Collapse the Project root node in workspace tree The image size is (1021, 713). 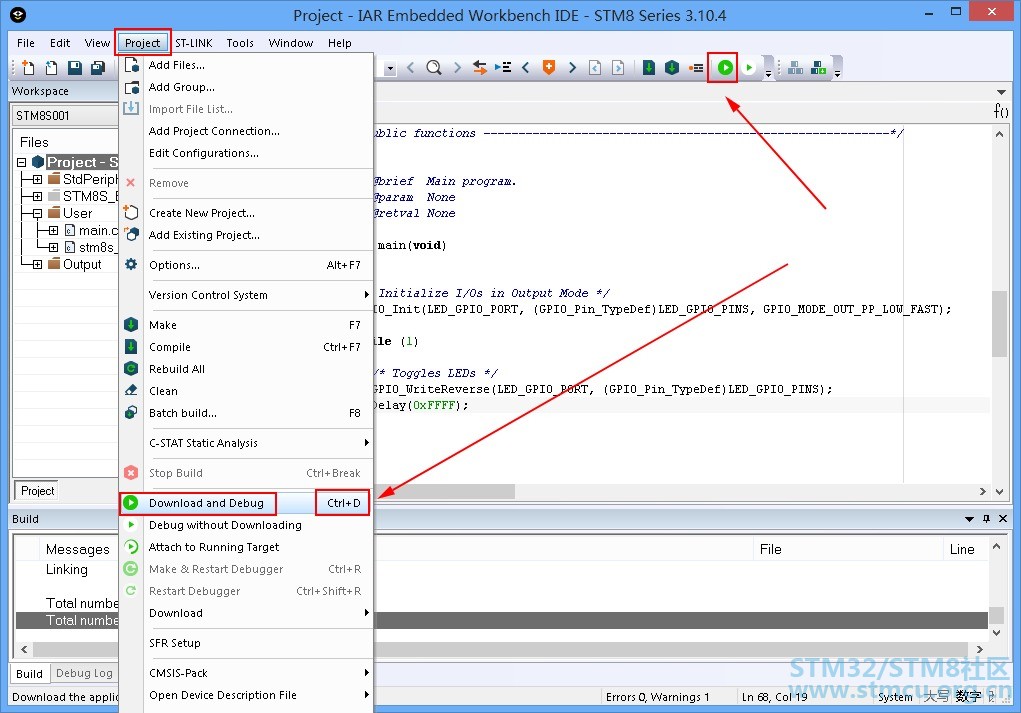[21, 162]
